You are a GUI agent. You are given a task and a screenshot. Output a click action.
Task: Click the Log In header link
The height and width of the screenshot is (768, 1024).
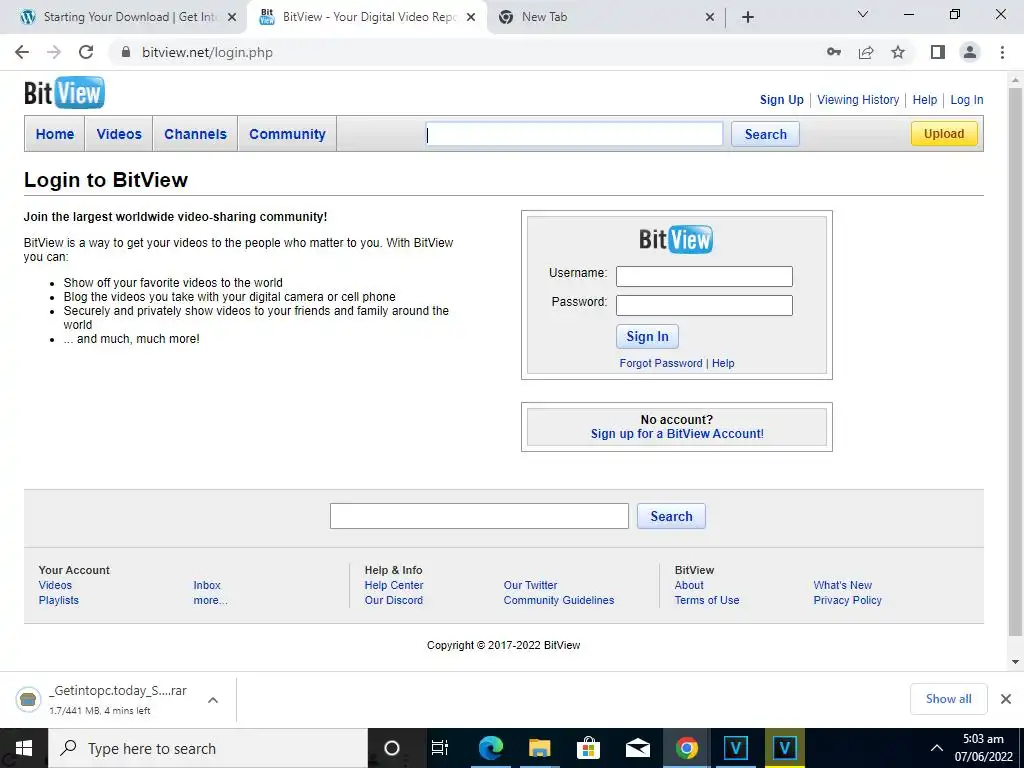pyautogui.click(x=967, y=100)
